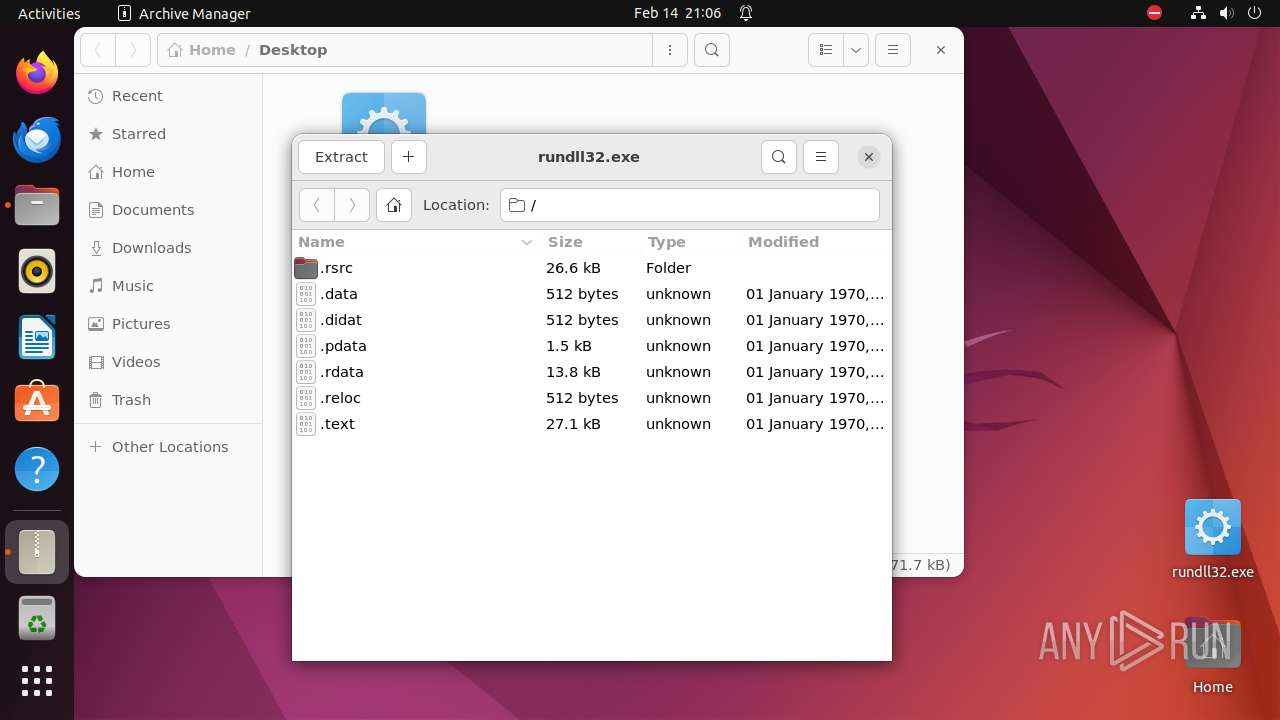This screenshot has width=1280, height=720.
Task: Open Recent in Files sidebar
Action: coord(168,96)
